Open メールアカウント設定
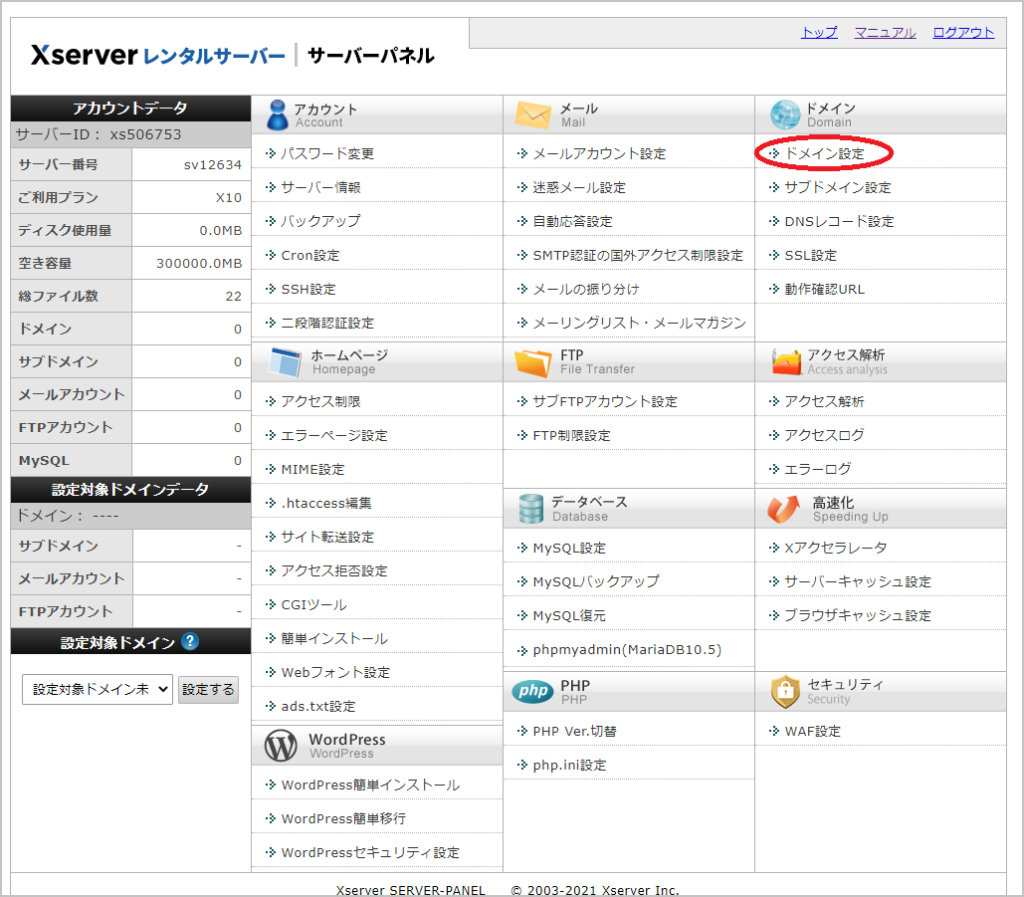 pyautogui.click(x=600, y=153)
